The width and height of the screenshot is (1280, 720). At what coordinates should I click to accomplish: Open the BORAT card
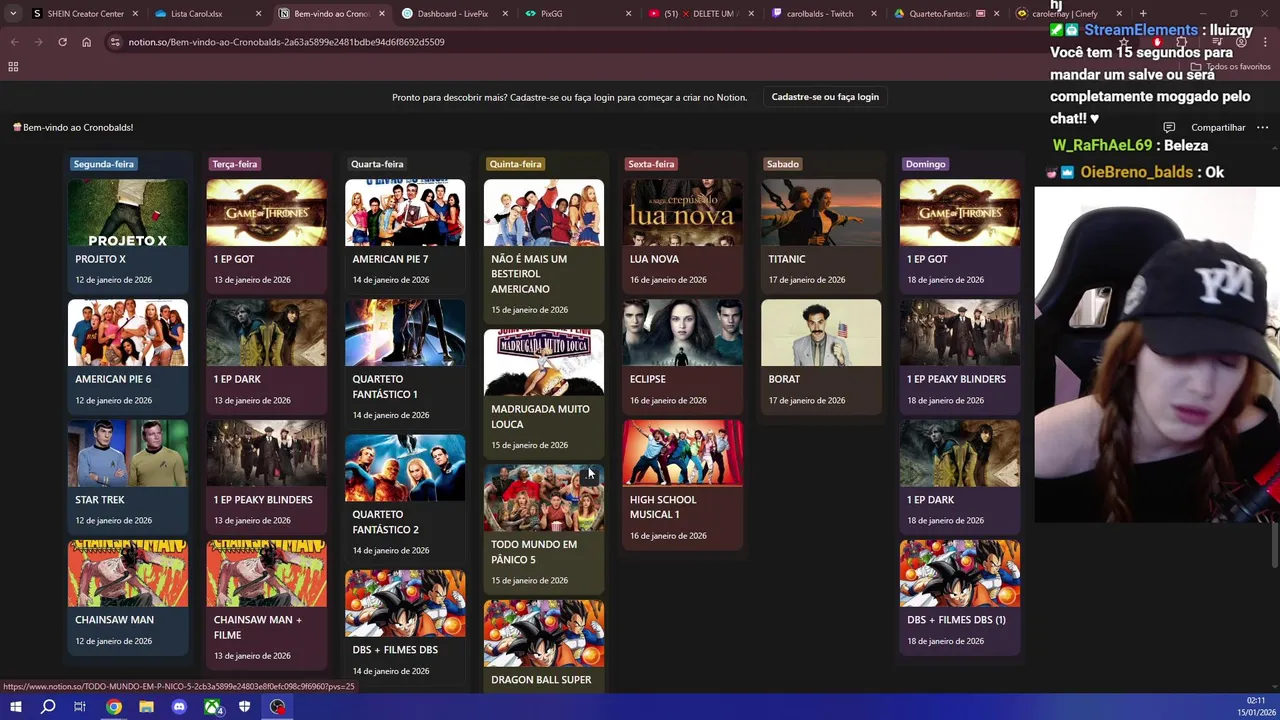821,355
